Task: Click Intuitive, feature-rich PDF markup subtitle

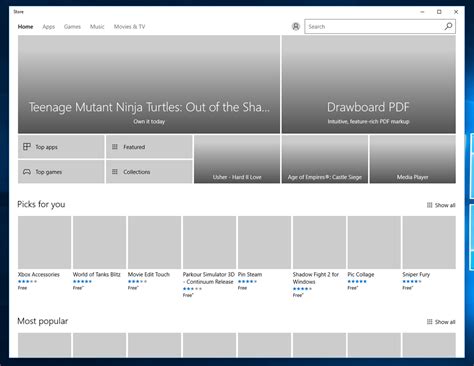Action: (368, 122)
